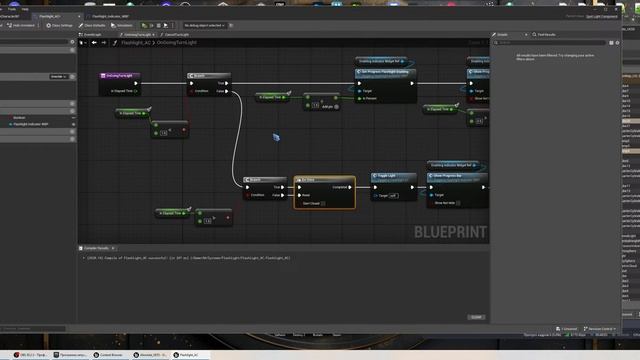Open the play options three-dot menu
640x360 pixels.
172,25
